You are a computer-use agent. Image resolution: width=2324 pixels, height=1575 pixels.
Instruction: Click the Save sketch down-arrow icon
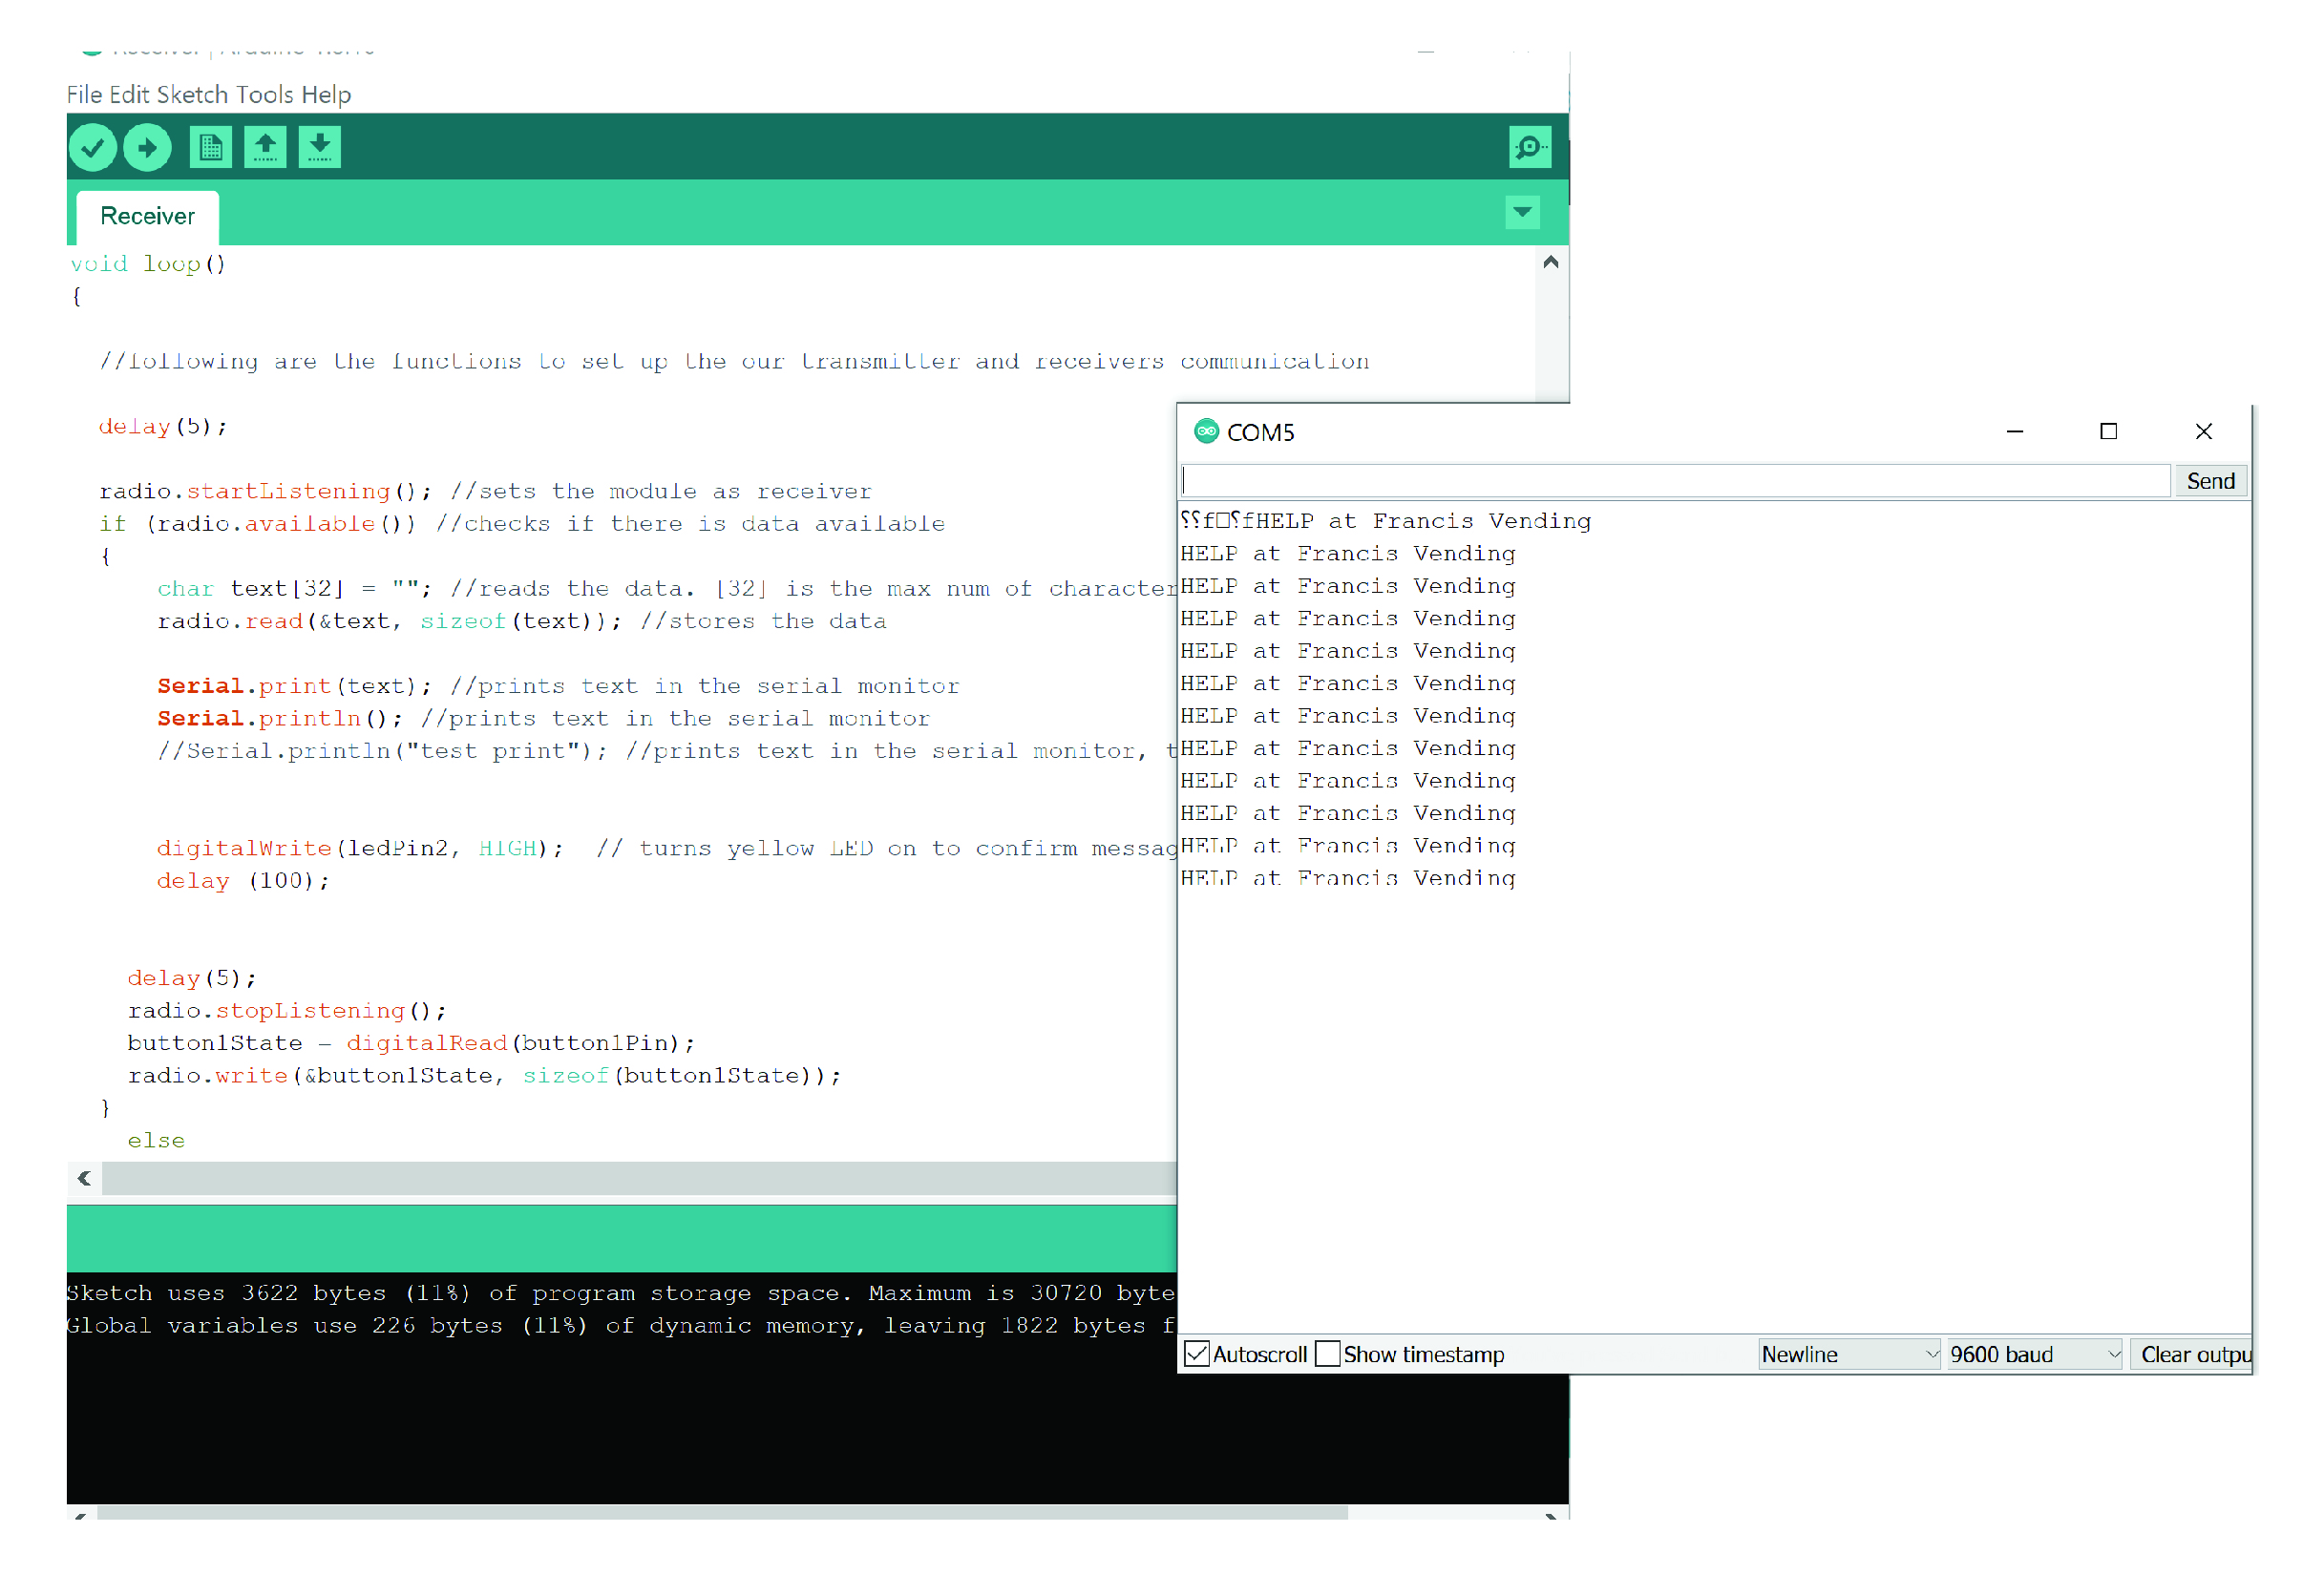320,148
